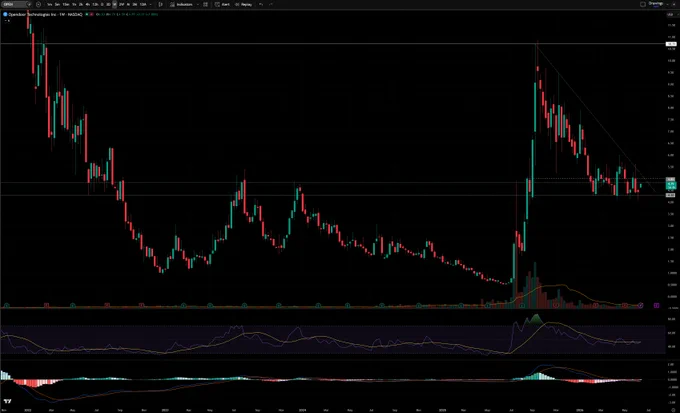Expand the favorite indicators dropdown arrow
680x413 pixels.
coord(198,4)
